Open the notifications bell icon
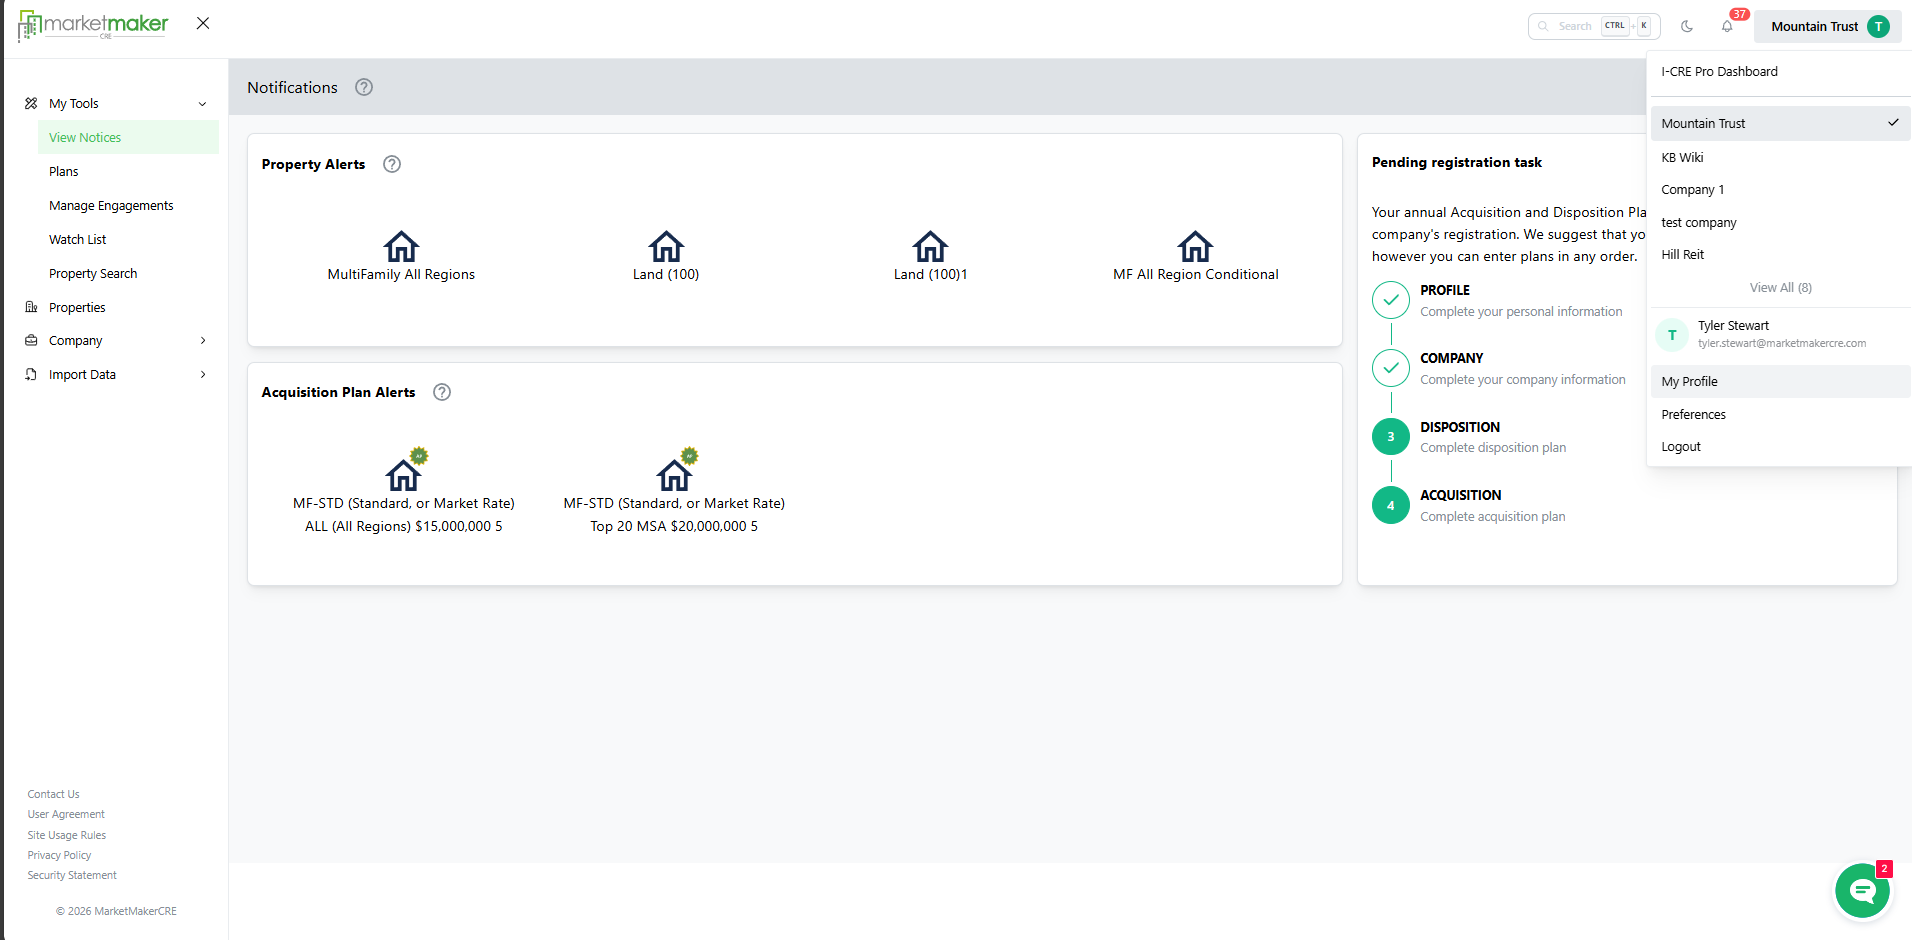 1727,27
